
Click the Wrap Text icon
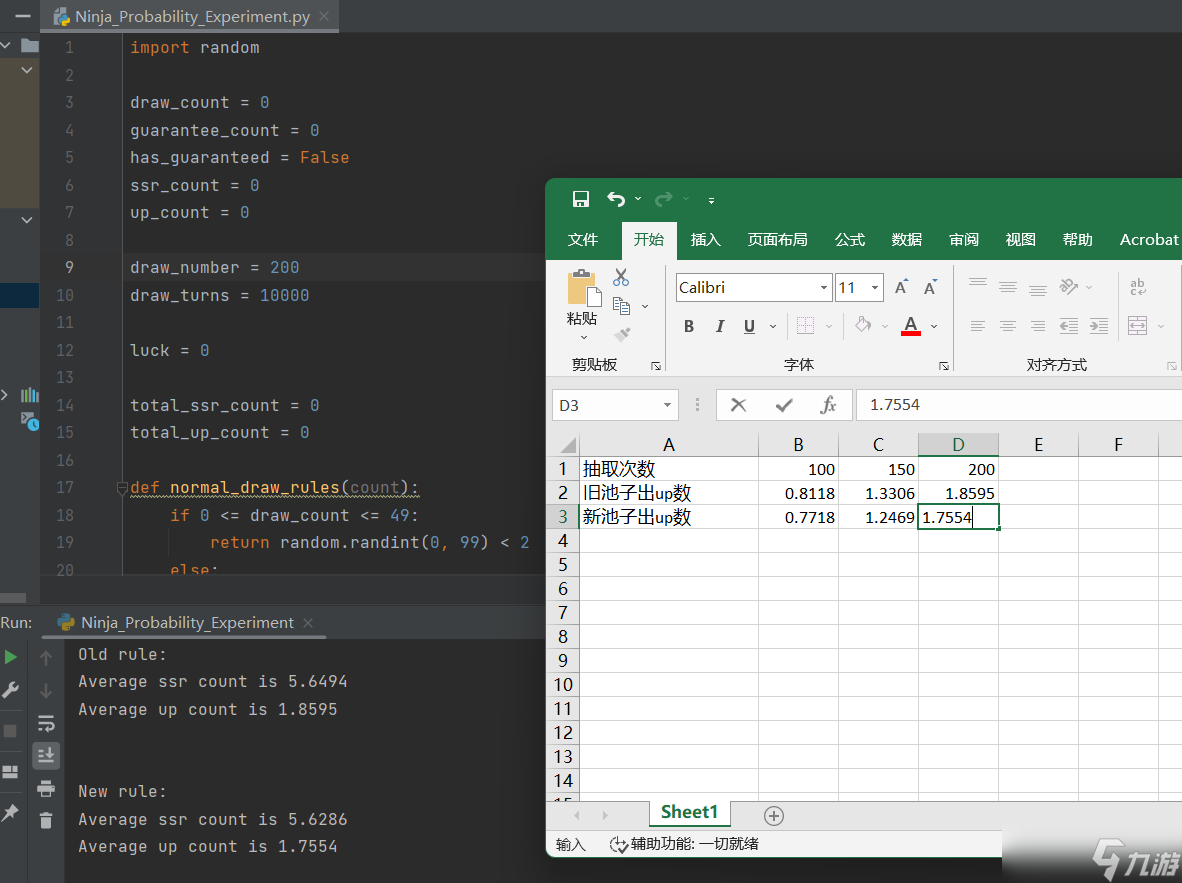(x=1138, y=287)
